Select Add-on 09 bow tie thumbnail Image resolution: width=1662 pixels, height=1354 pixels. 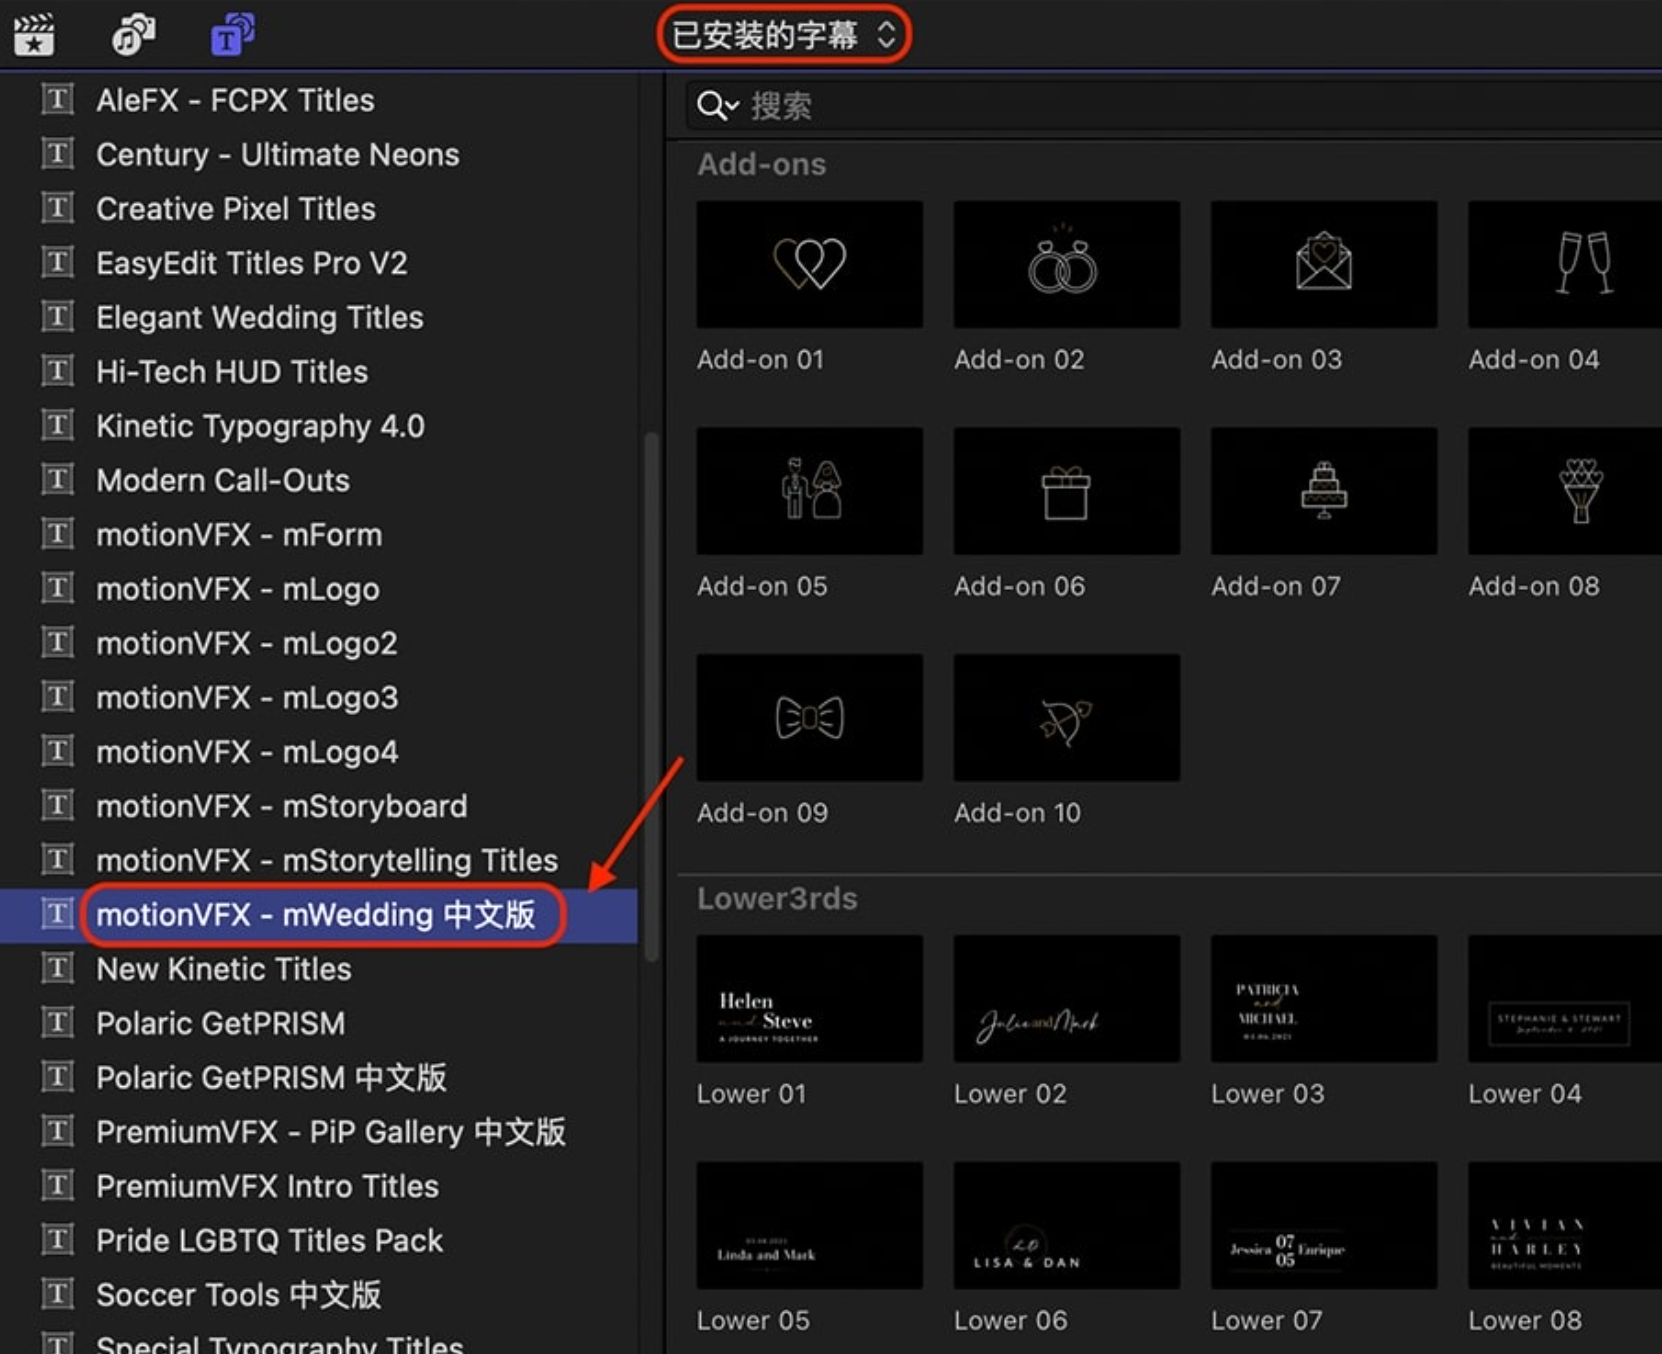pos(810,718)
